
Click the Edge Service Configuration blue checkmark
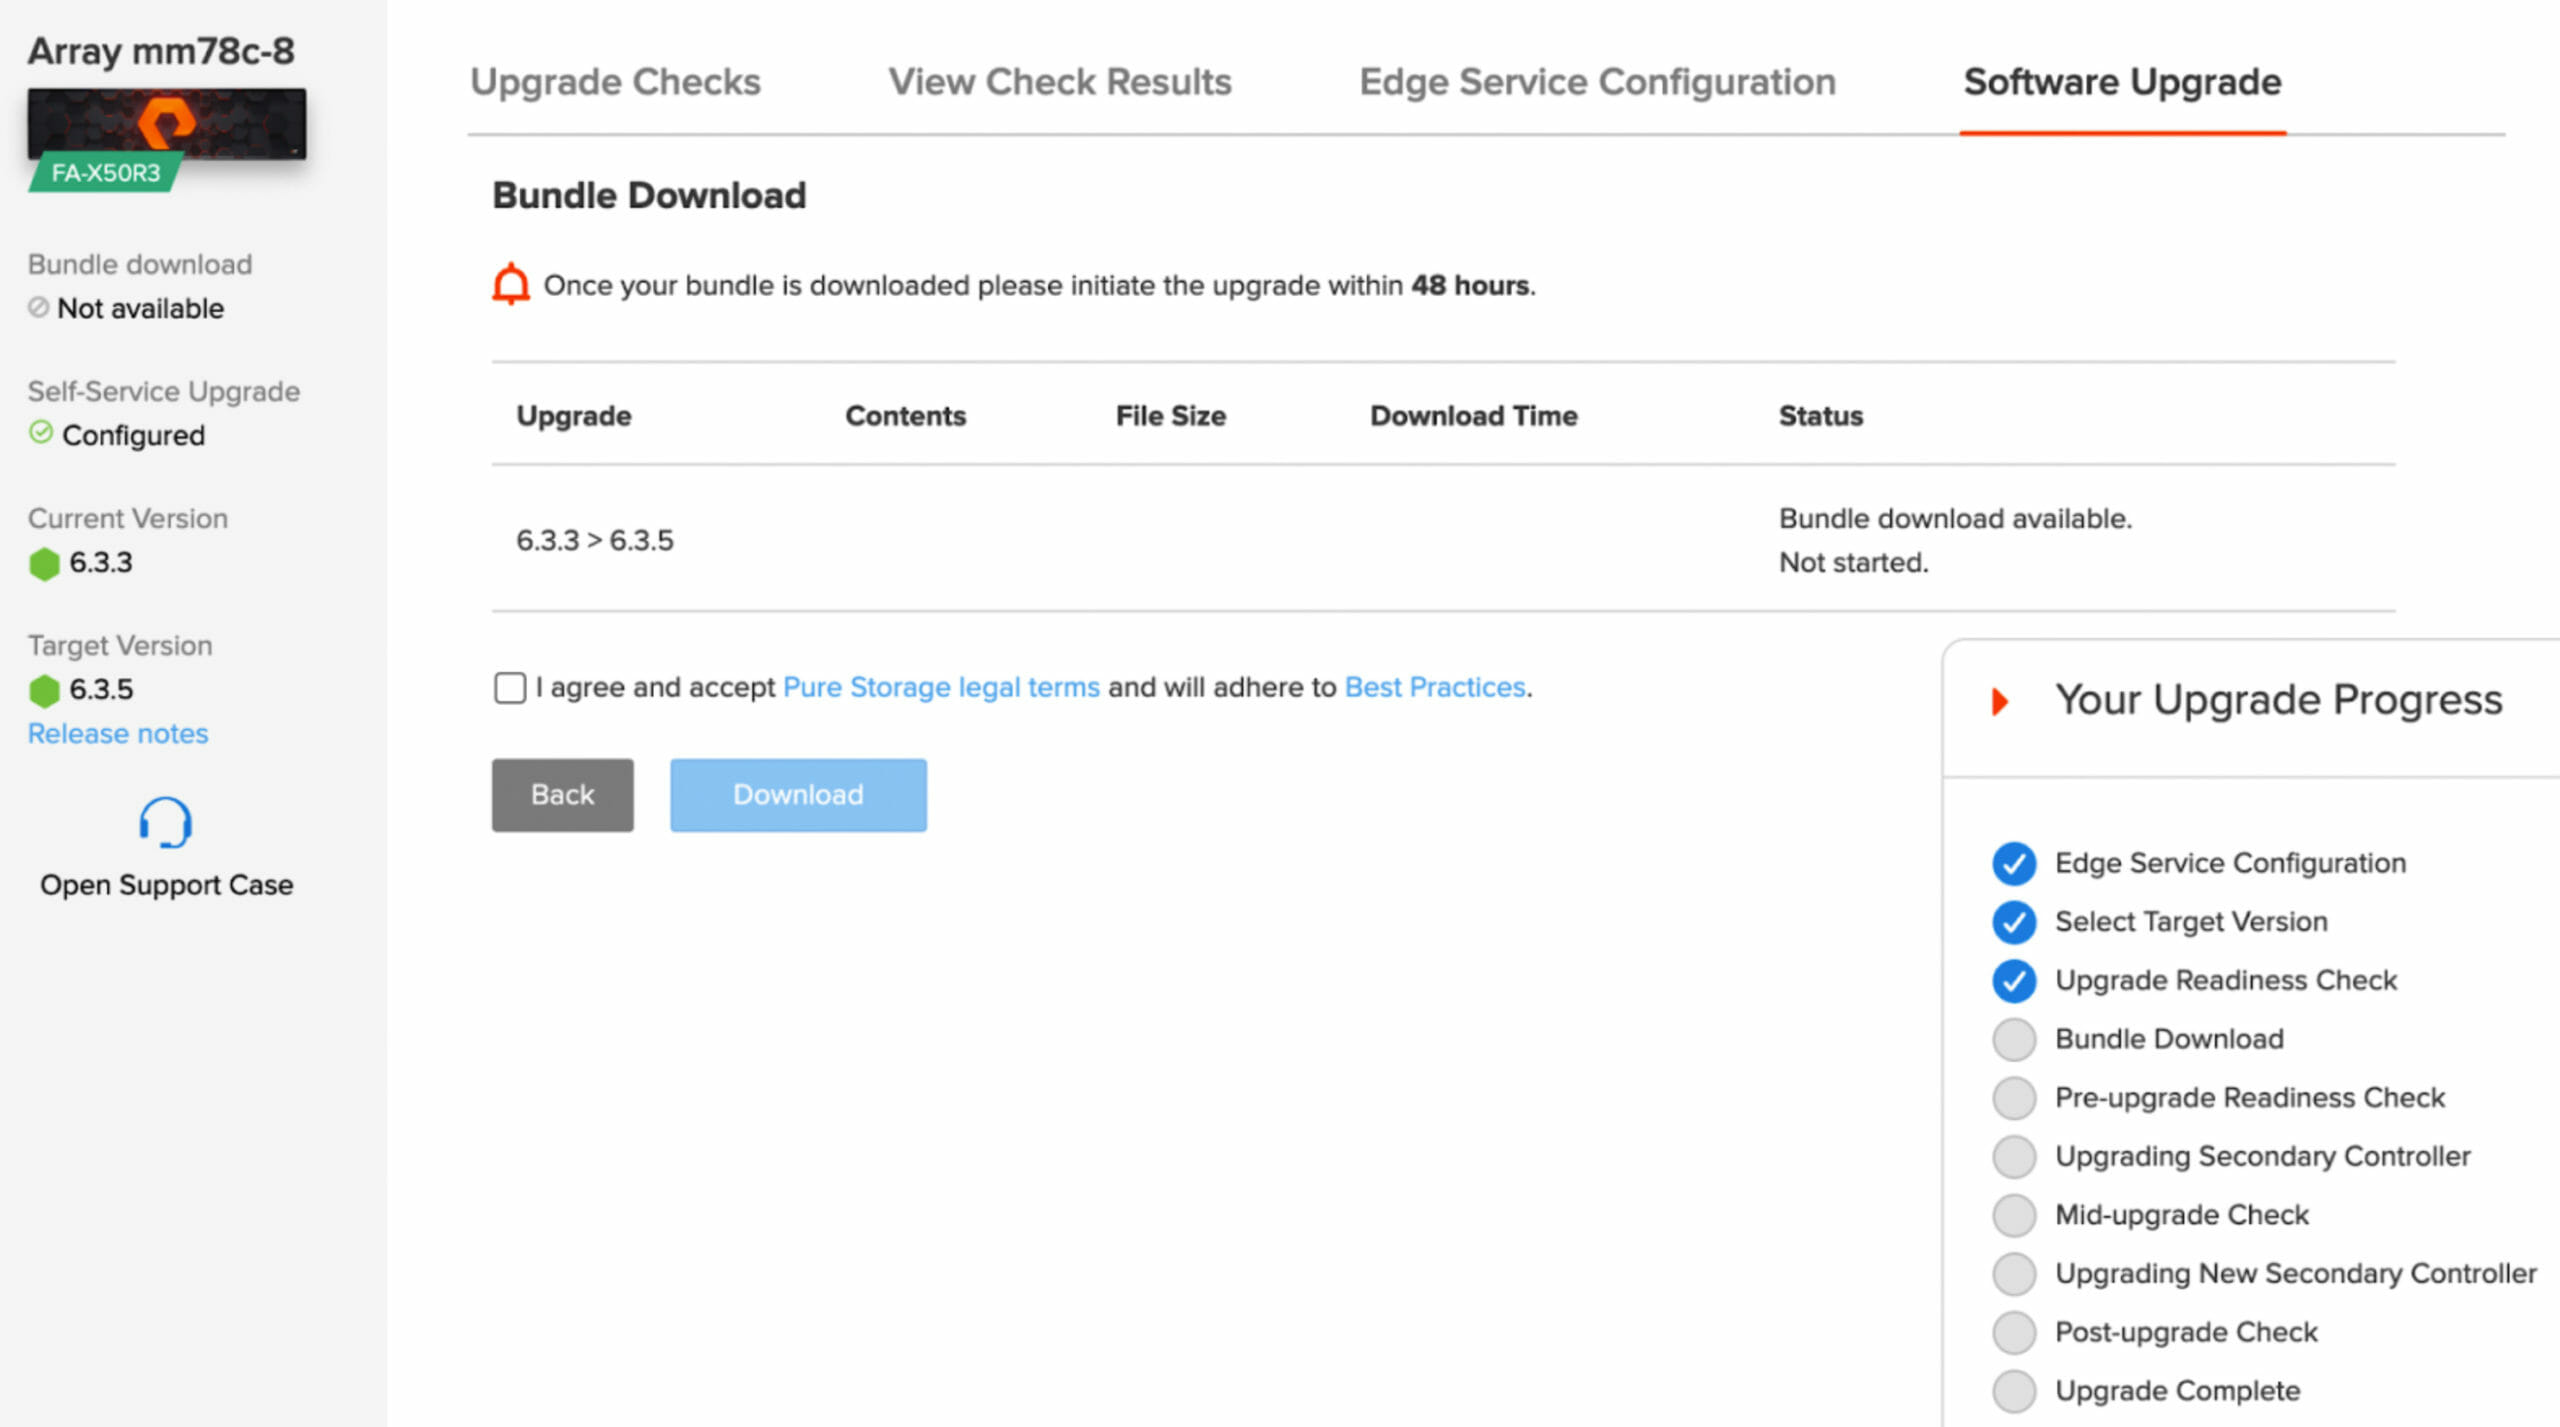[2013, 863]
